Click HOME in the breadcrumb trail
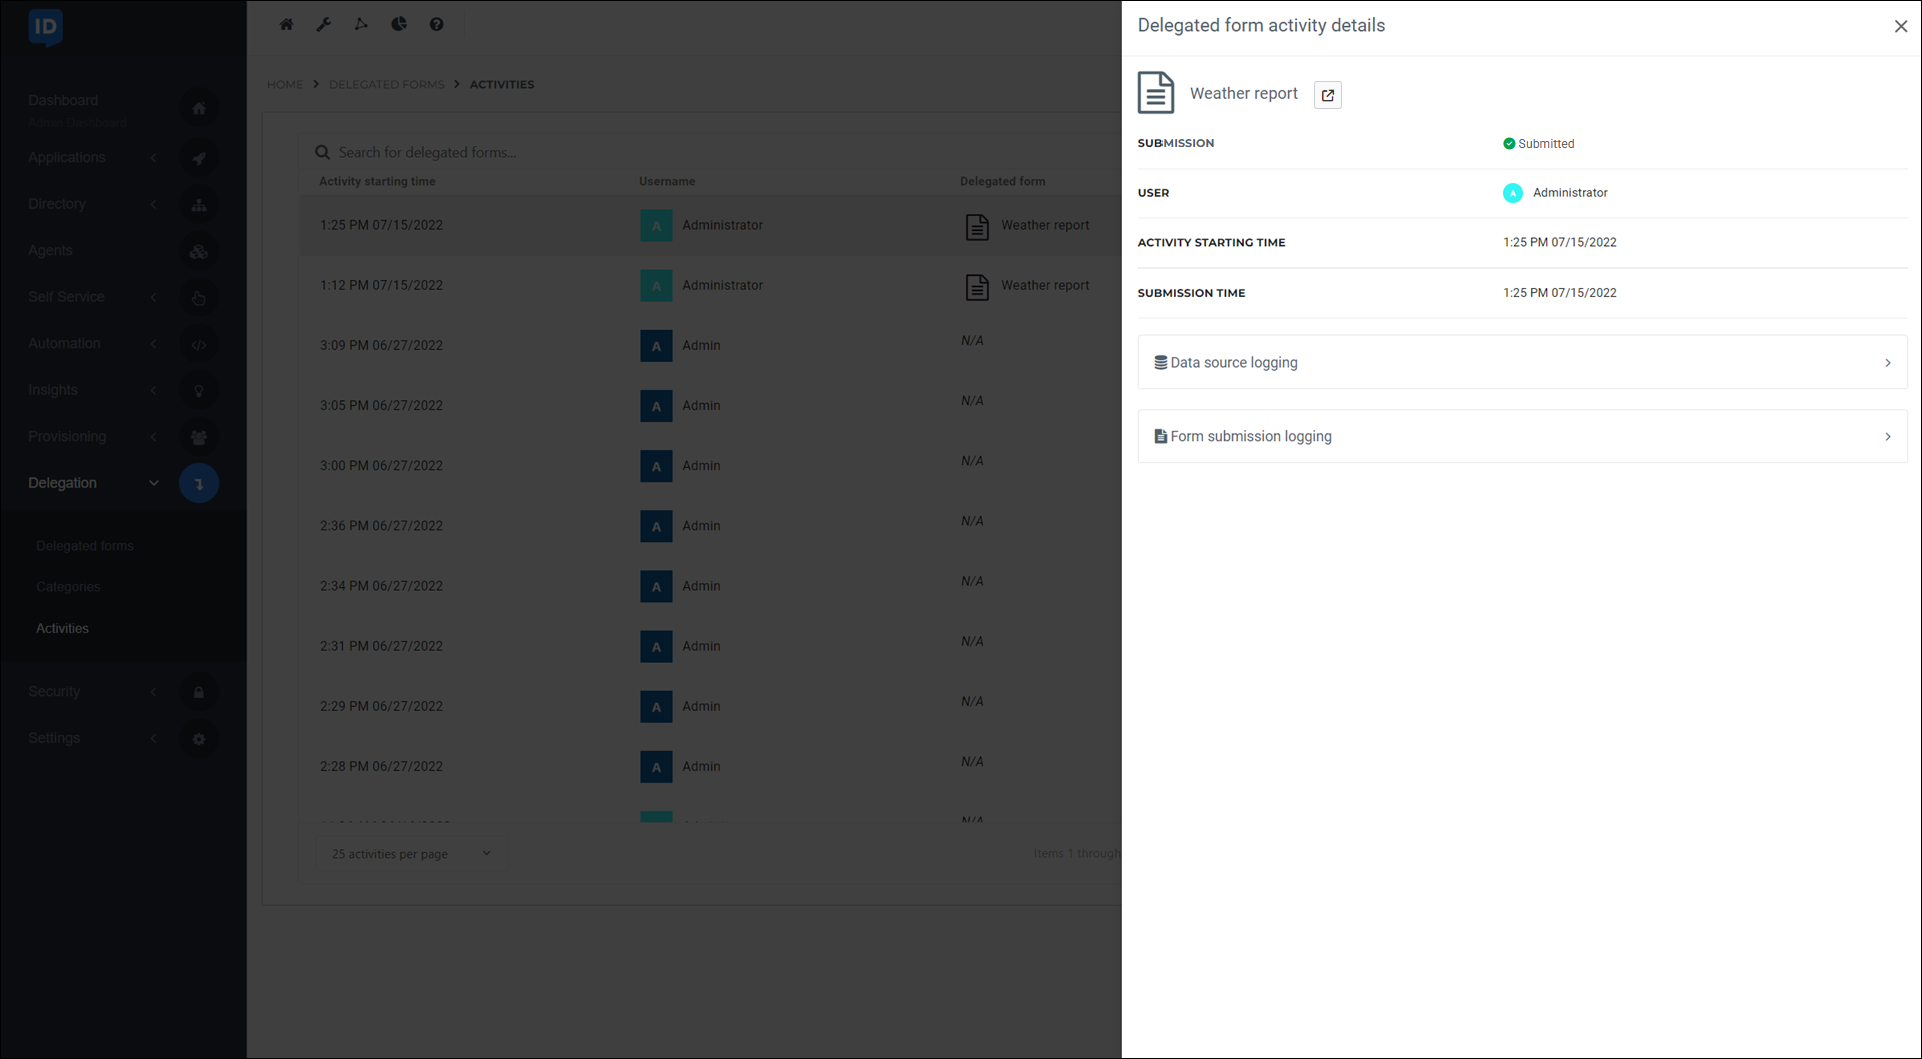The image size is (1922, 1059). click(284, 84)
